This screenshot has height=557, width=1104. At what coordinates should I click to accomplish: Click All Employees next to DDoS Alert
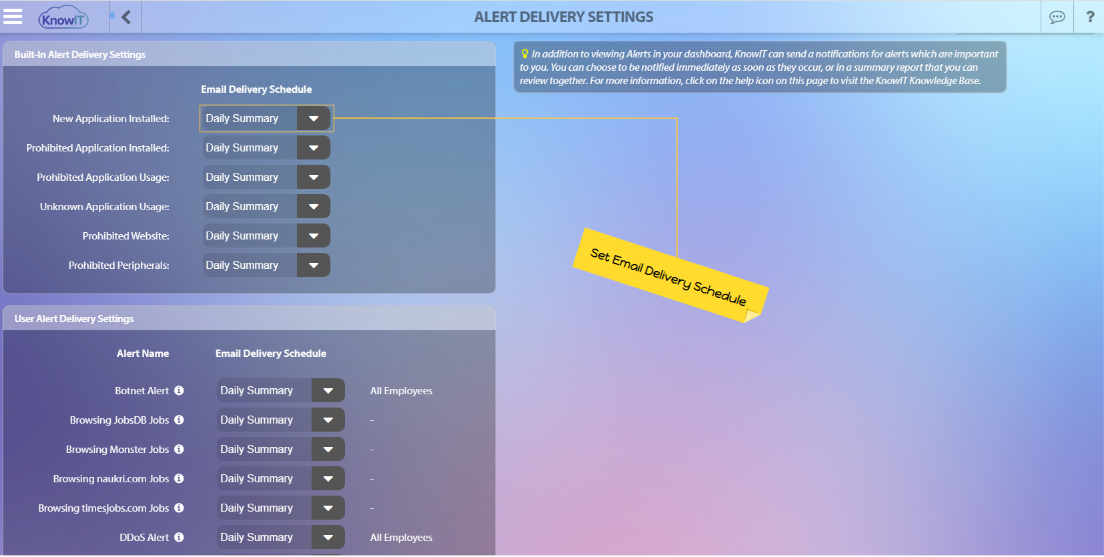click(401, 537)
